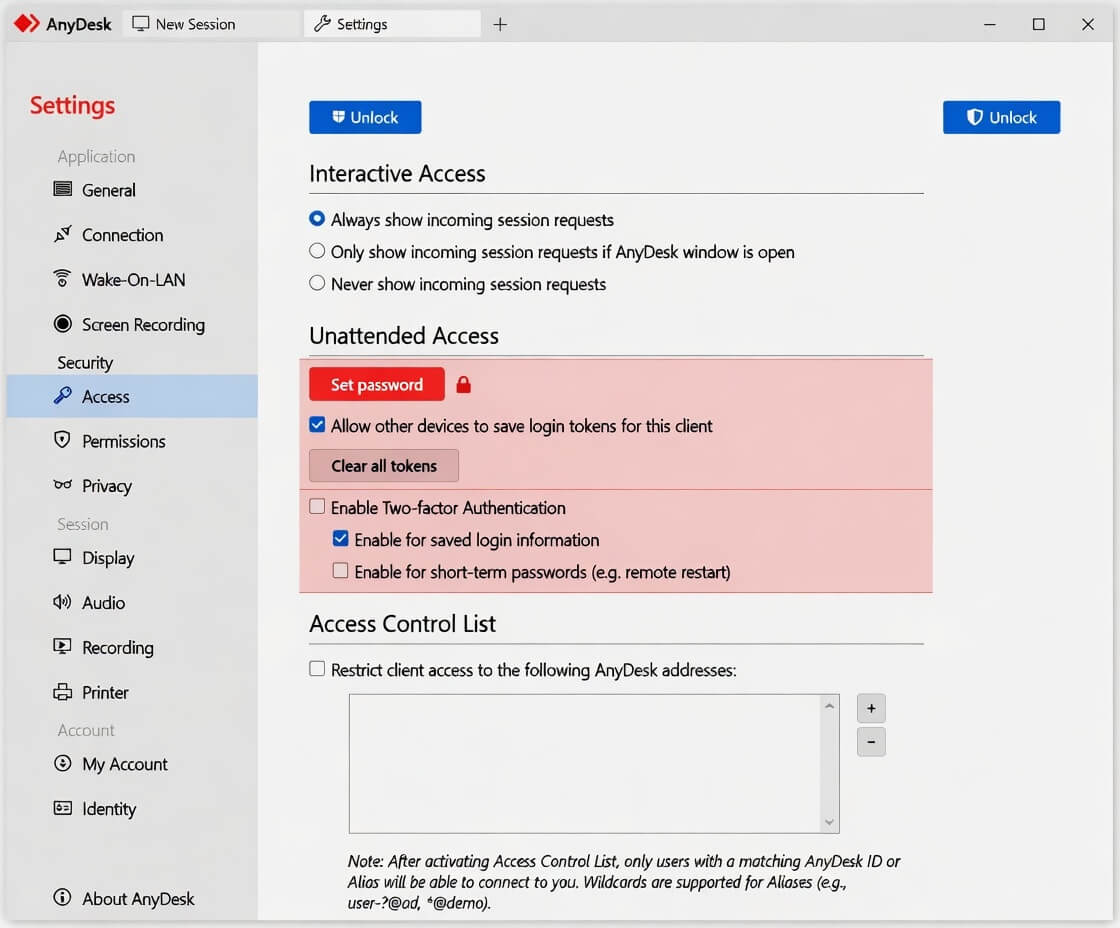Viewport: 1120px width, 928px height.
Task: Click the access control list scroll up arrow
Action: coord(829,706)
